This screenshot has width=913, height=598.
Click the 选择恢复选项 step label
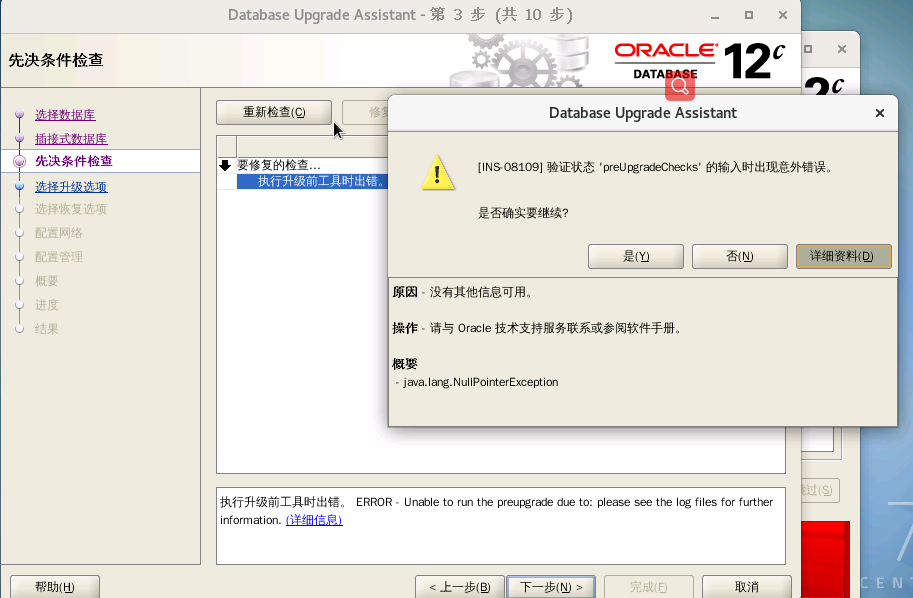(x=70, y=209)
